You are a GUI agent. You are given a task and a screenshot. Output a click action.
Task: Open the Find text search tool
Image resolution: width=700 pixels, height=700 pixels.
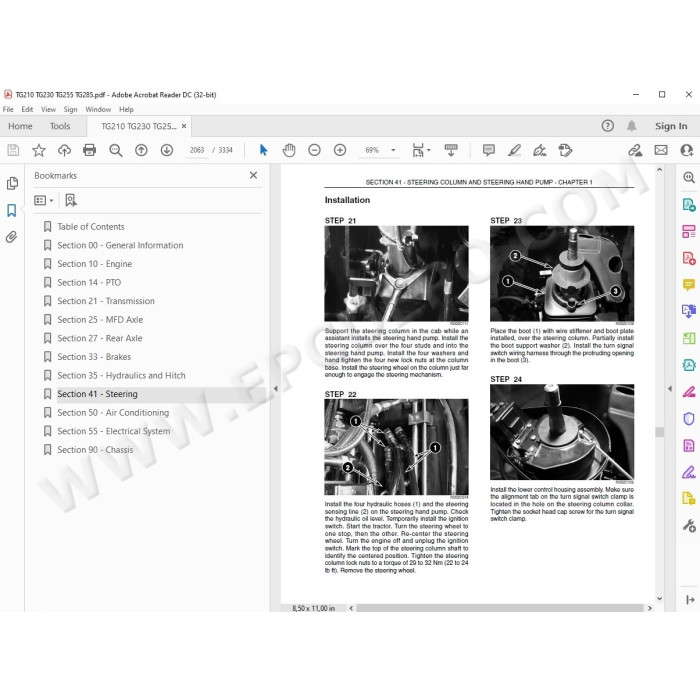(x=116, y=150)
